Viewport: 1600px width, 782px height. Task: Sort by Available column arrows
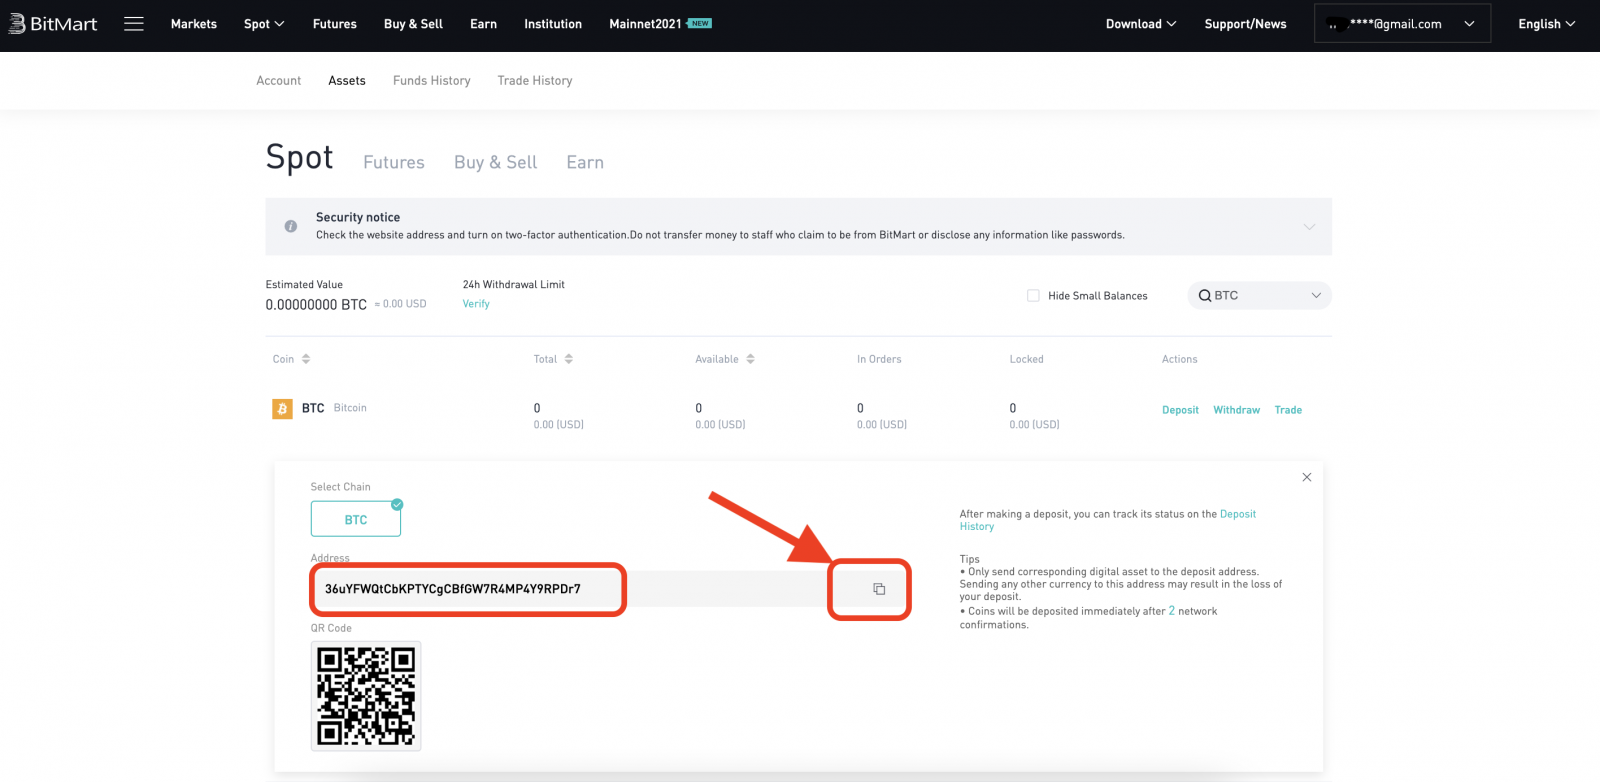pyautogui.click(x=750, y=359)
